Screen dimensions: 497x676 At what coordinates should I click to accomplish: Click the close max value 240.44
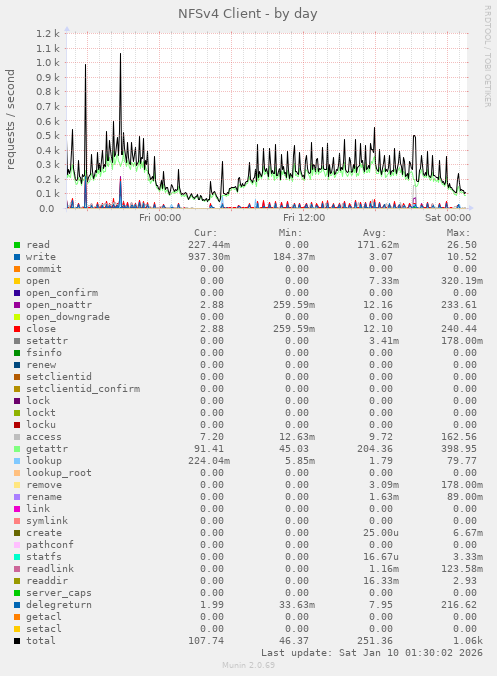[x=459, y=329]
